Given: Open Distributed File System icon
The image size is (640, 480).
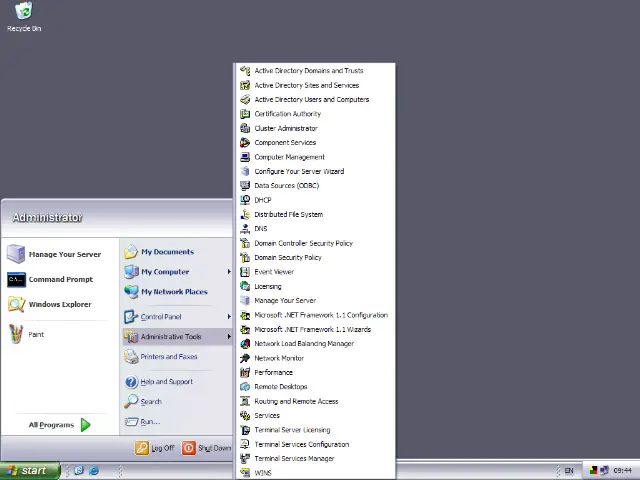Looking at the screenshot, I should tap(245, 214).
